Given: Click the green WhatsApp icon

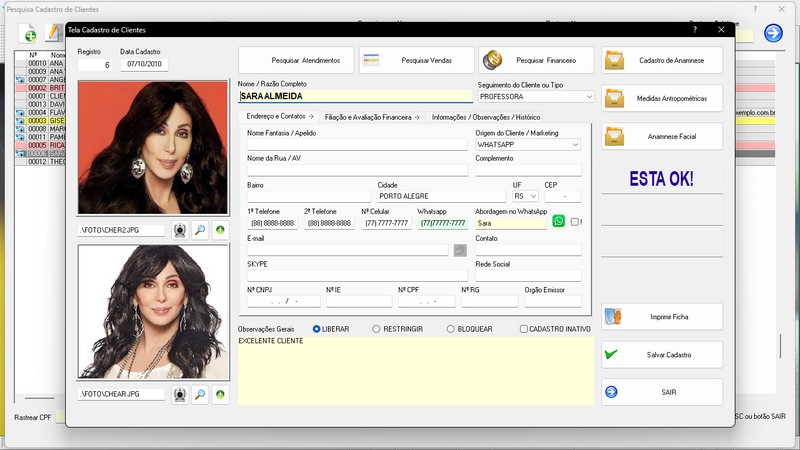Looking at the screenshot, I should pos(559,222).
